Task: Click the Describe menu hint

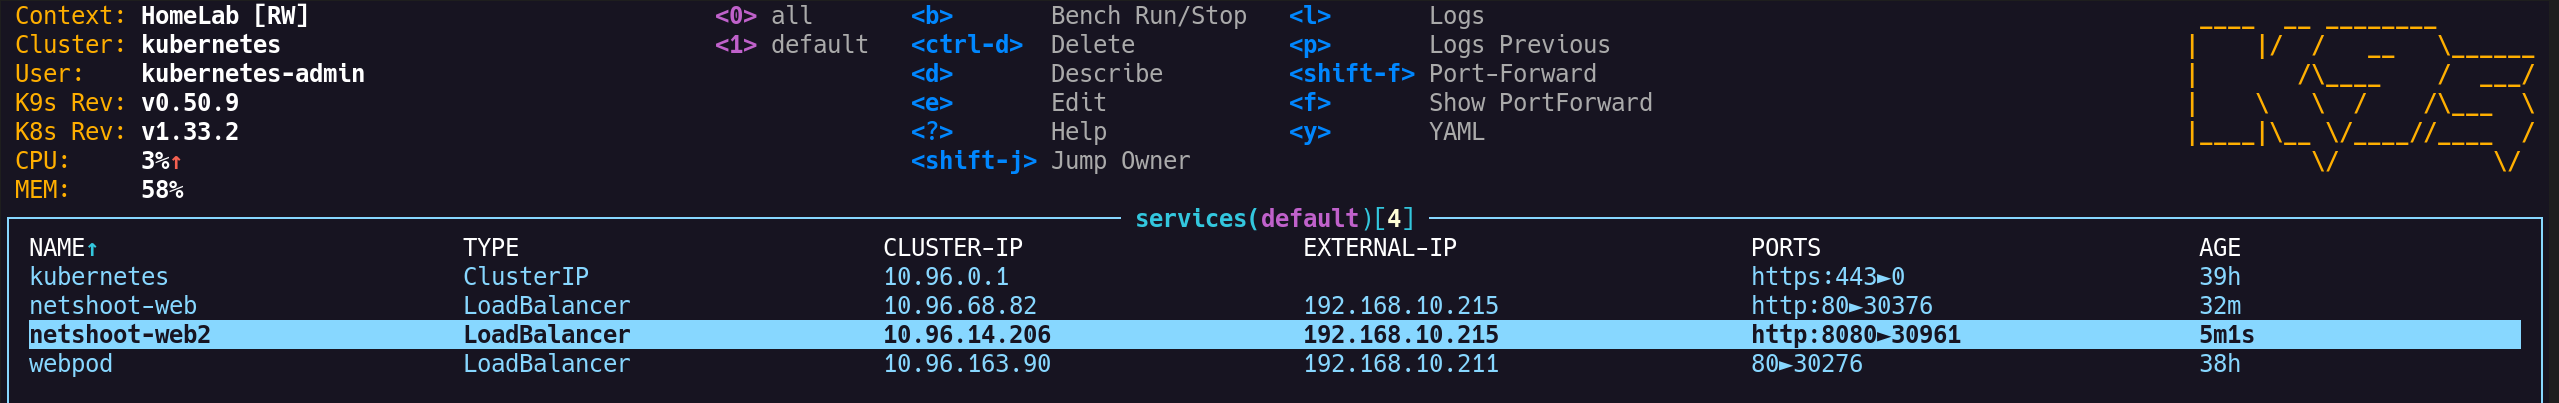Action: [x=1107, y=74]
